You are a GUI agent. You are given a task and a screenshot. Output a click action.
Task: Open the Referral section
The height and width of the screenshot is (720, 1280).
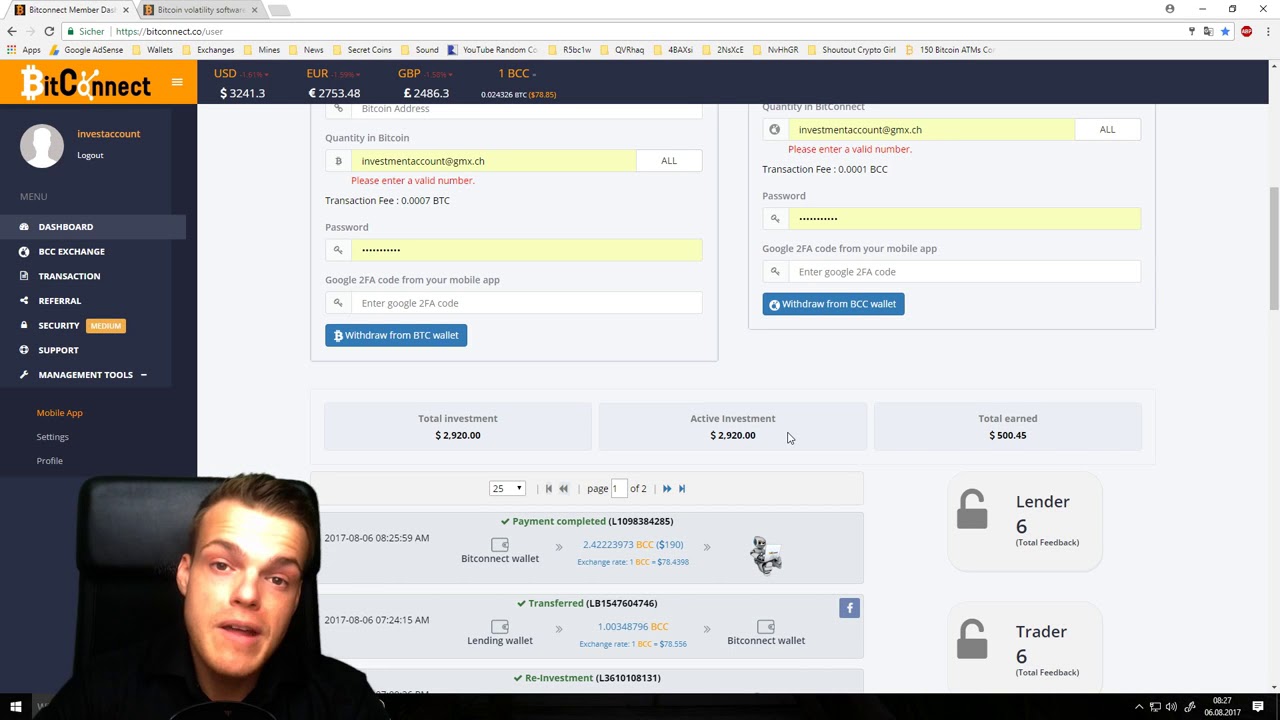click(59, 300)
